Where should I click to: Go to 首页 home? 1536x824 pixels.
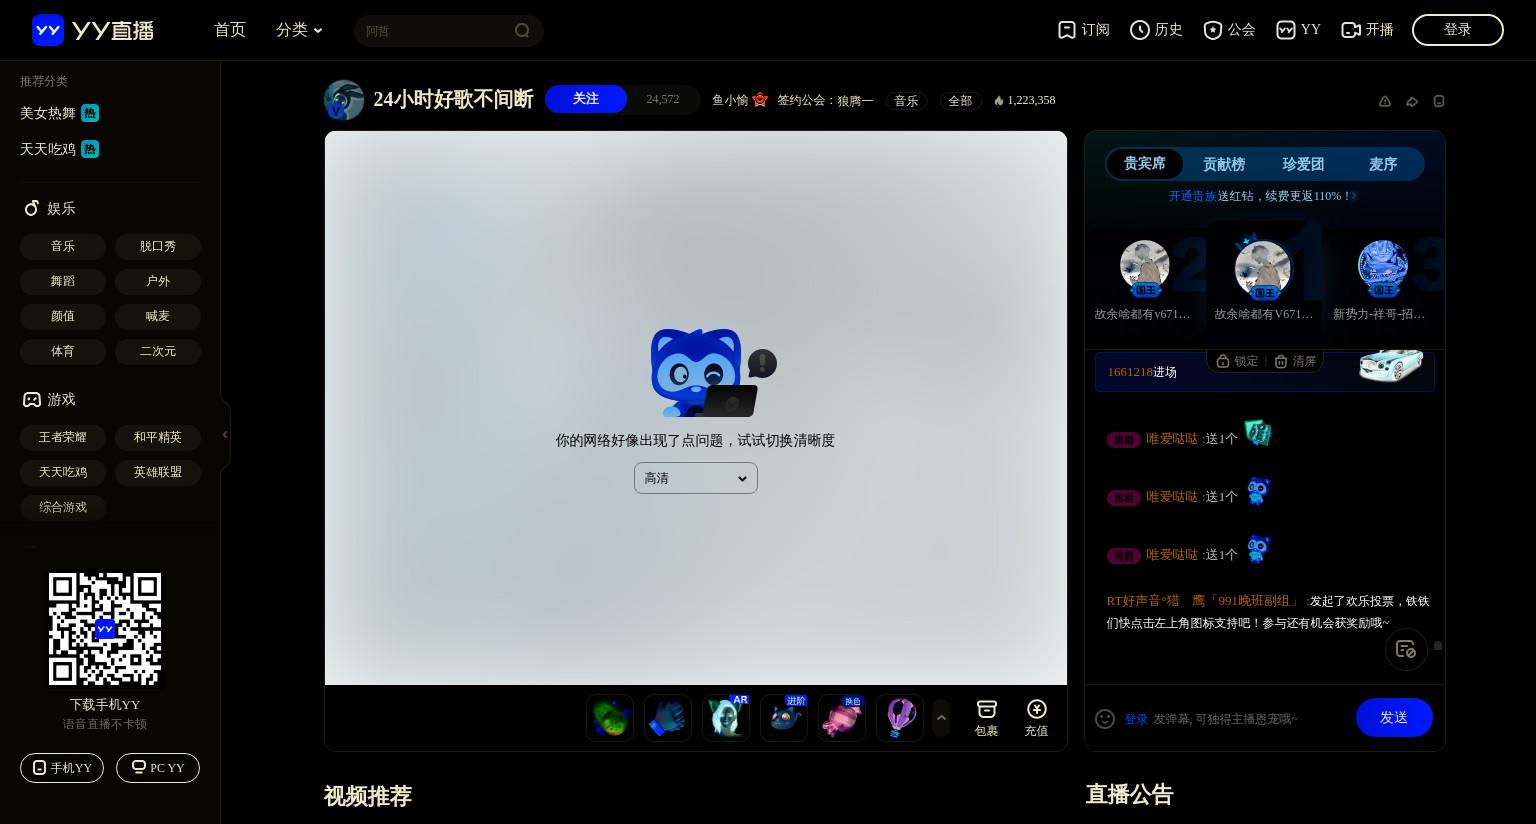coord(230,30)
